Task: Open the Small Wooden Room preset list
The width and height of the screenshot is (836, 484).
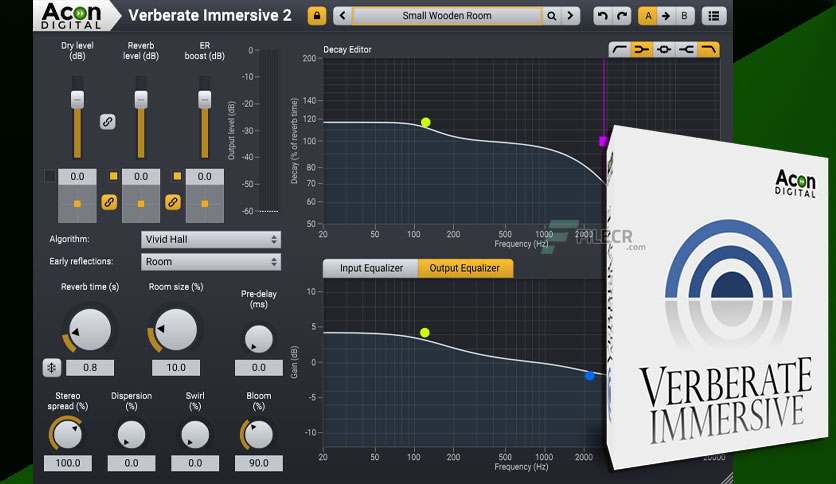Action: point(447,16)
